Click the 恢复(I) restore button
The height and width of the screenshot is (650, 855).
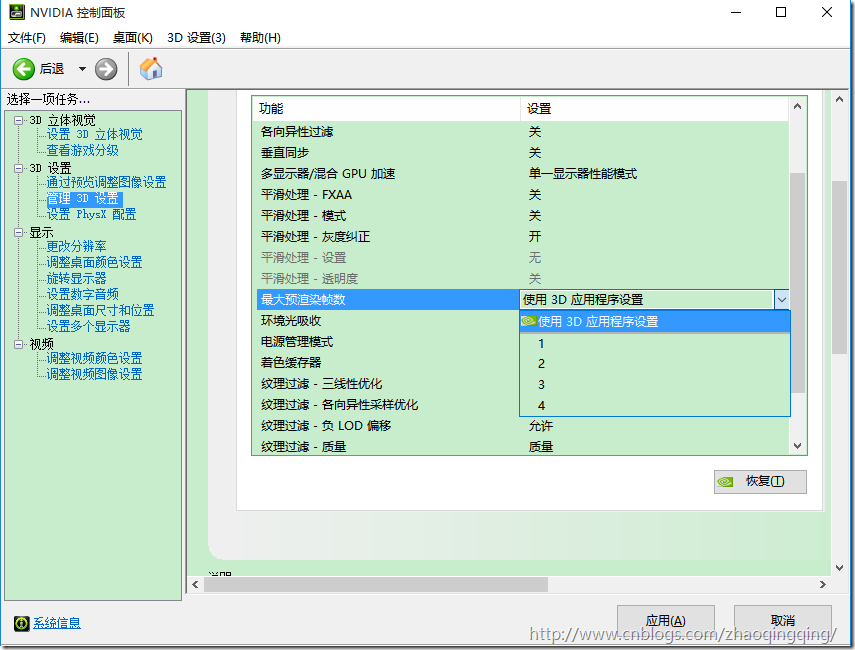coord(760,481)
